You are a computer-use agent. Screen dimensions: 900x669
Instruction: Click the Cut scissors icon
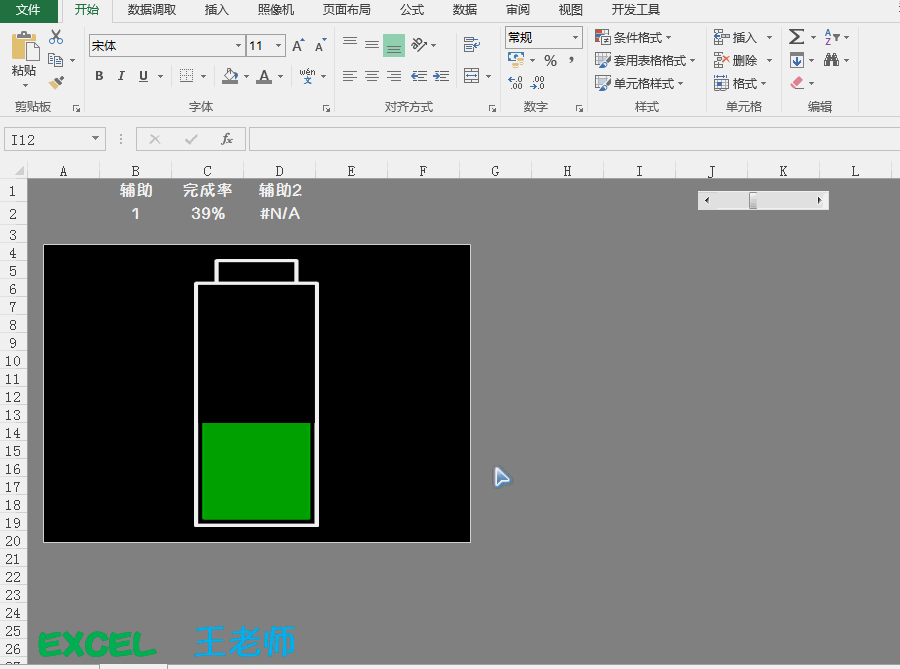pos(56,37)
